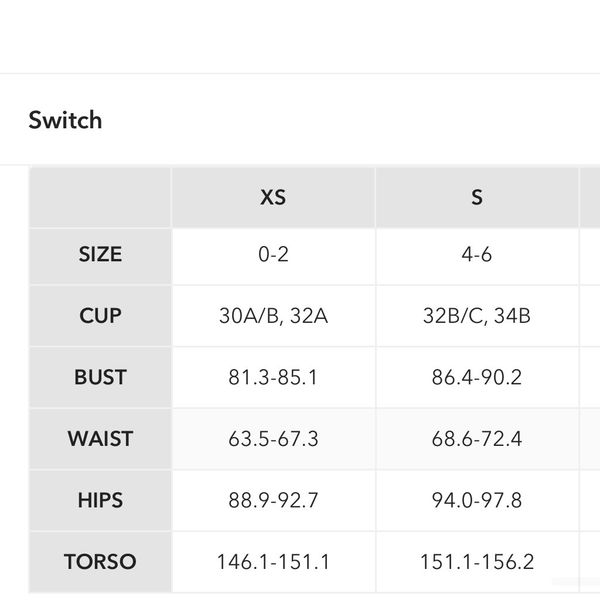Click the SIZE row label
Screen dimensions: 600x600
(x=100, y=254)
